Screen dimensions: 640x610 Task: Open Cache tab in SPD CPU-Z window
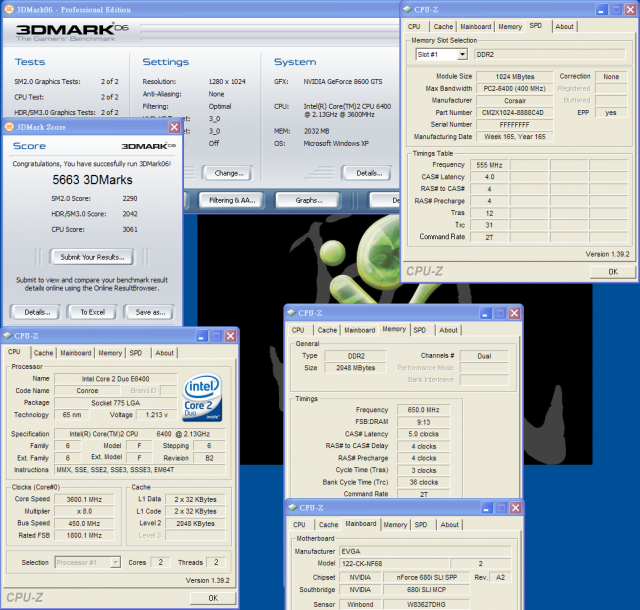click(443, 27)
